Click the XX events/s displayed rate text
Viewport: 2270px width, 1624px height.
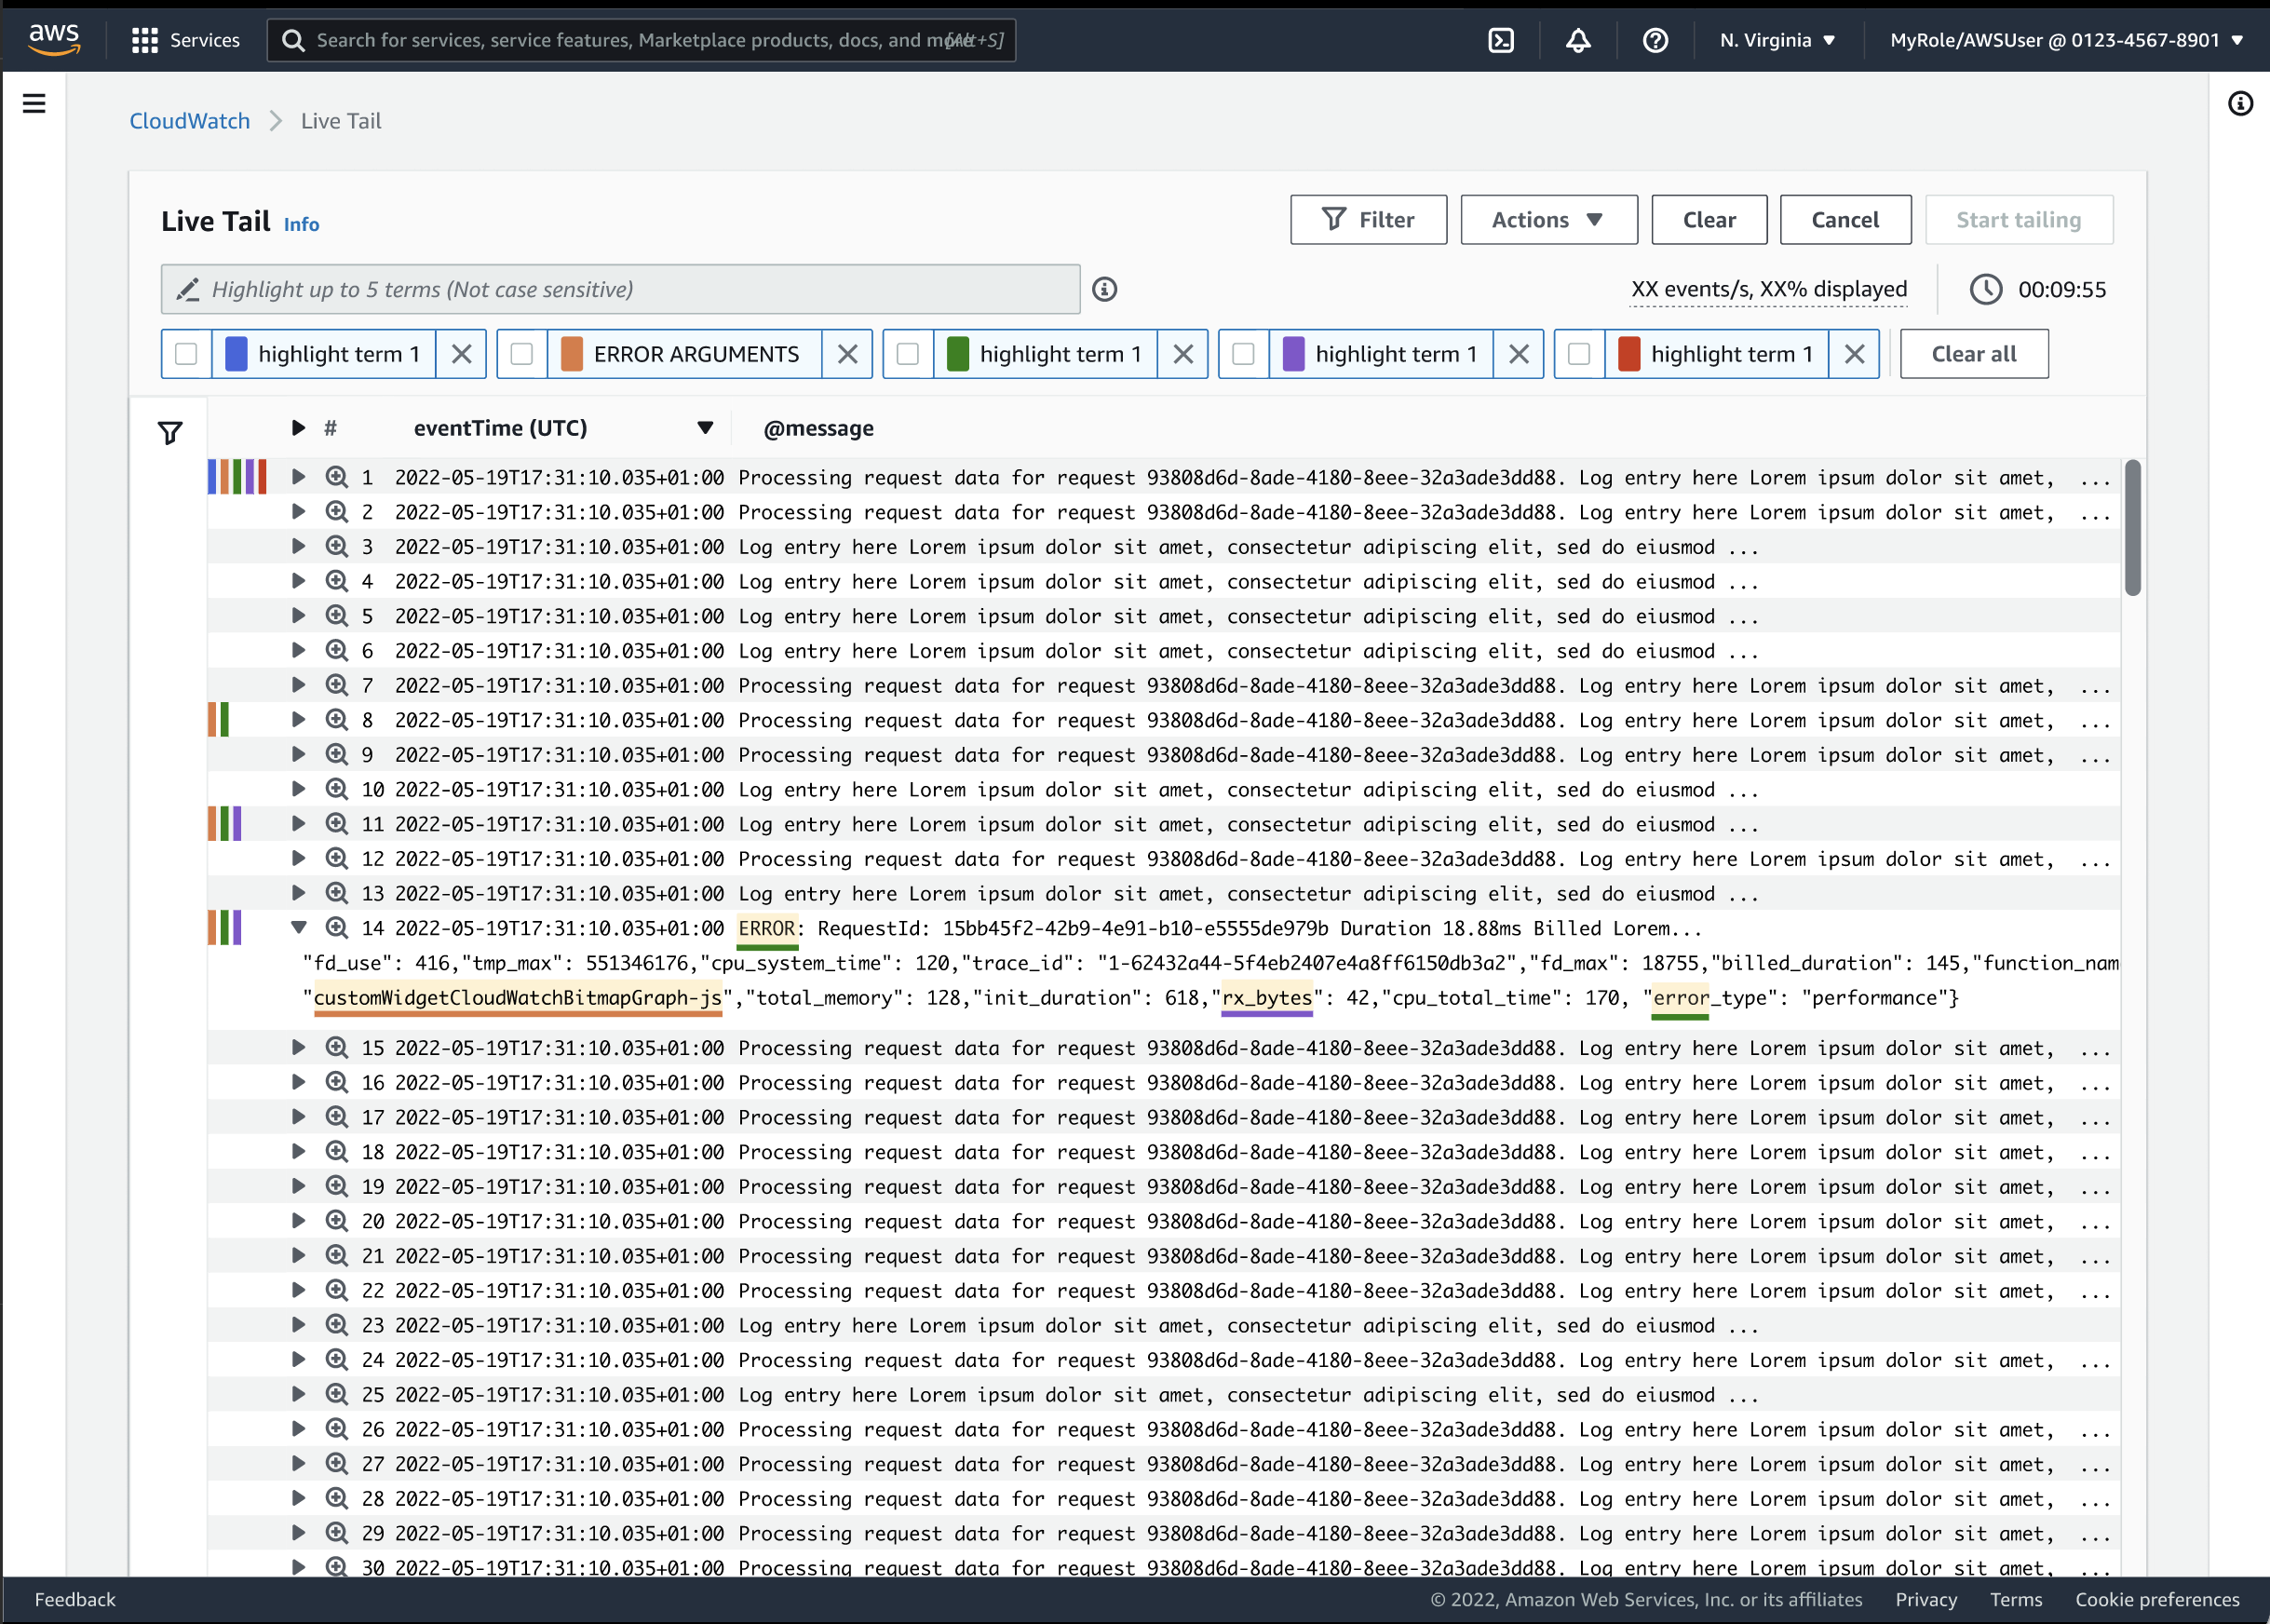click(x=1769, y=290)
